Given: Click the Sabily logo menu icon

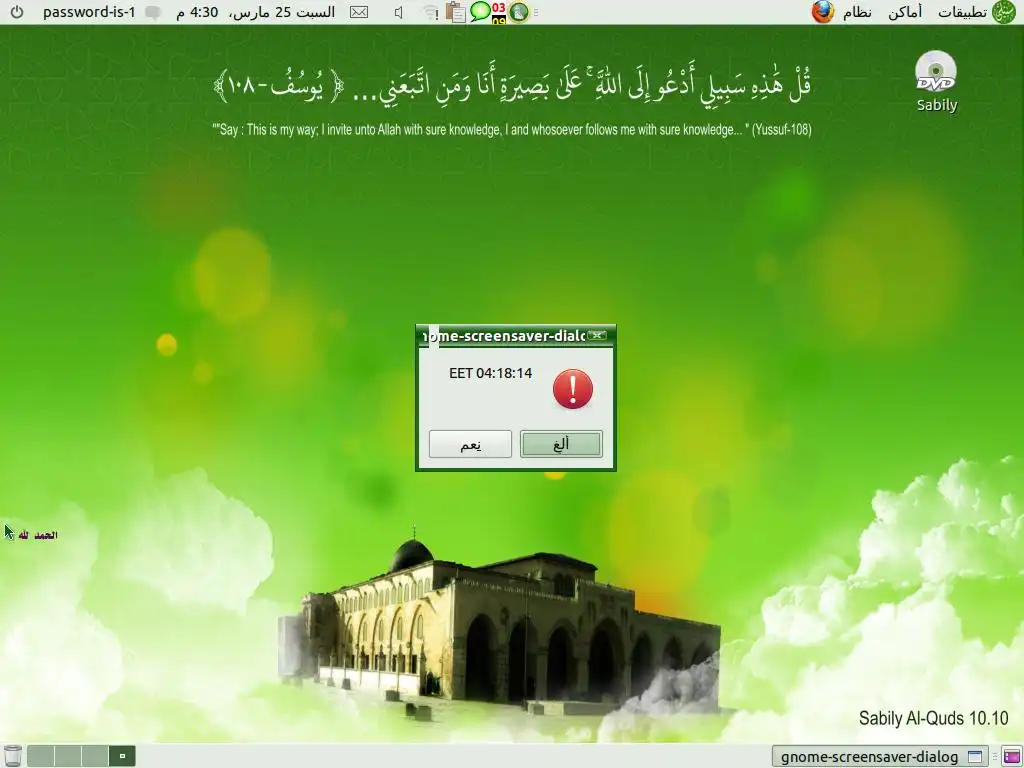Looking at the screenshot, I should click(x=1004, y=12).
